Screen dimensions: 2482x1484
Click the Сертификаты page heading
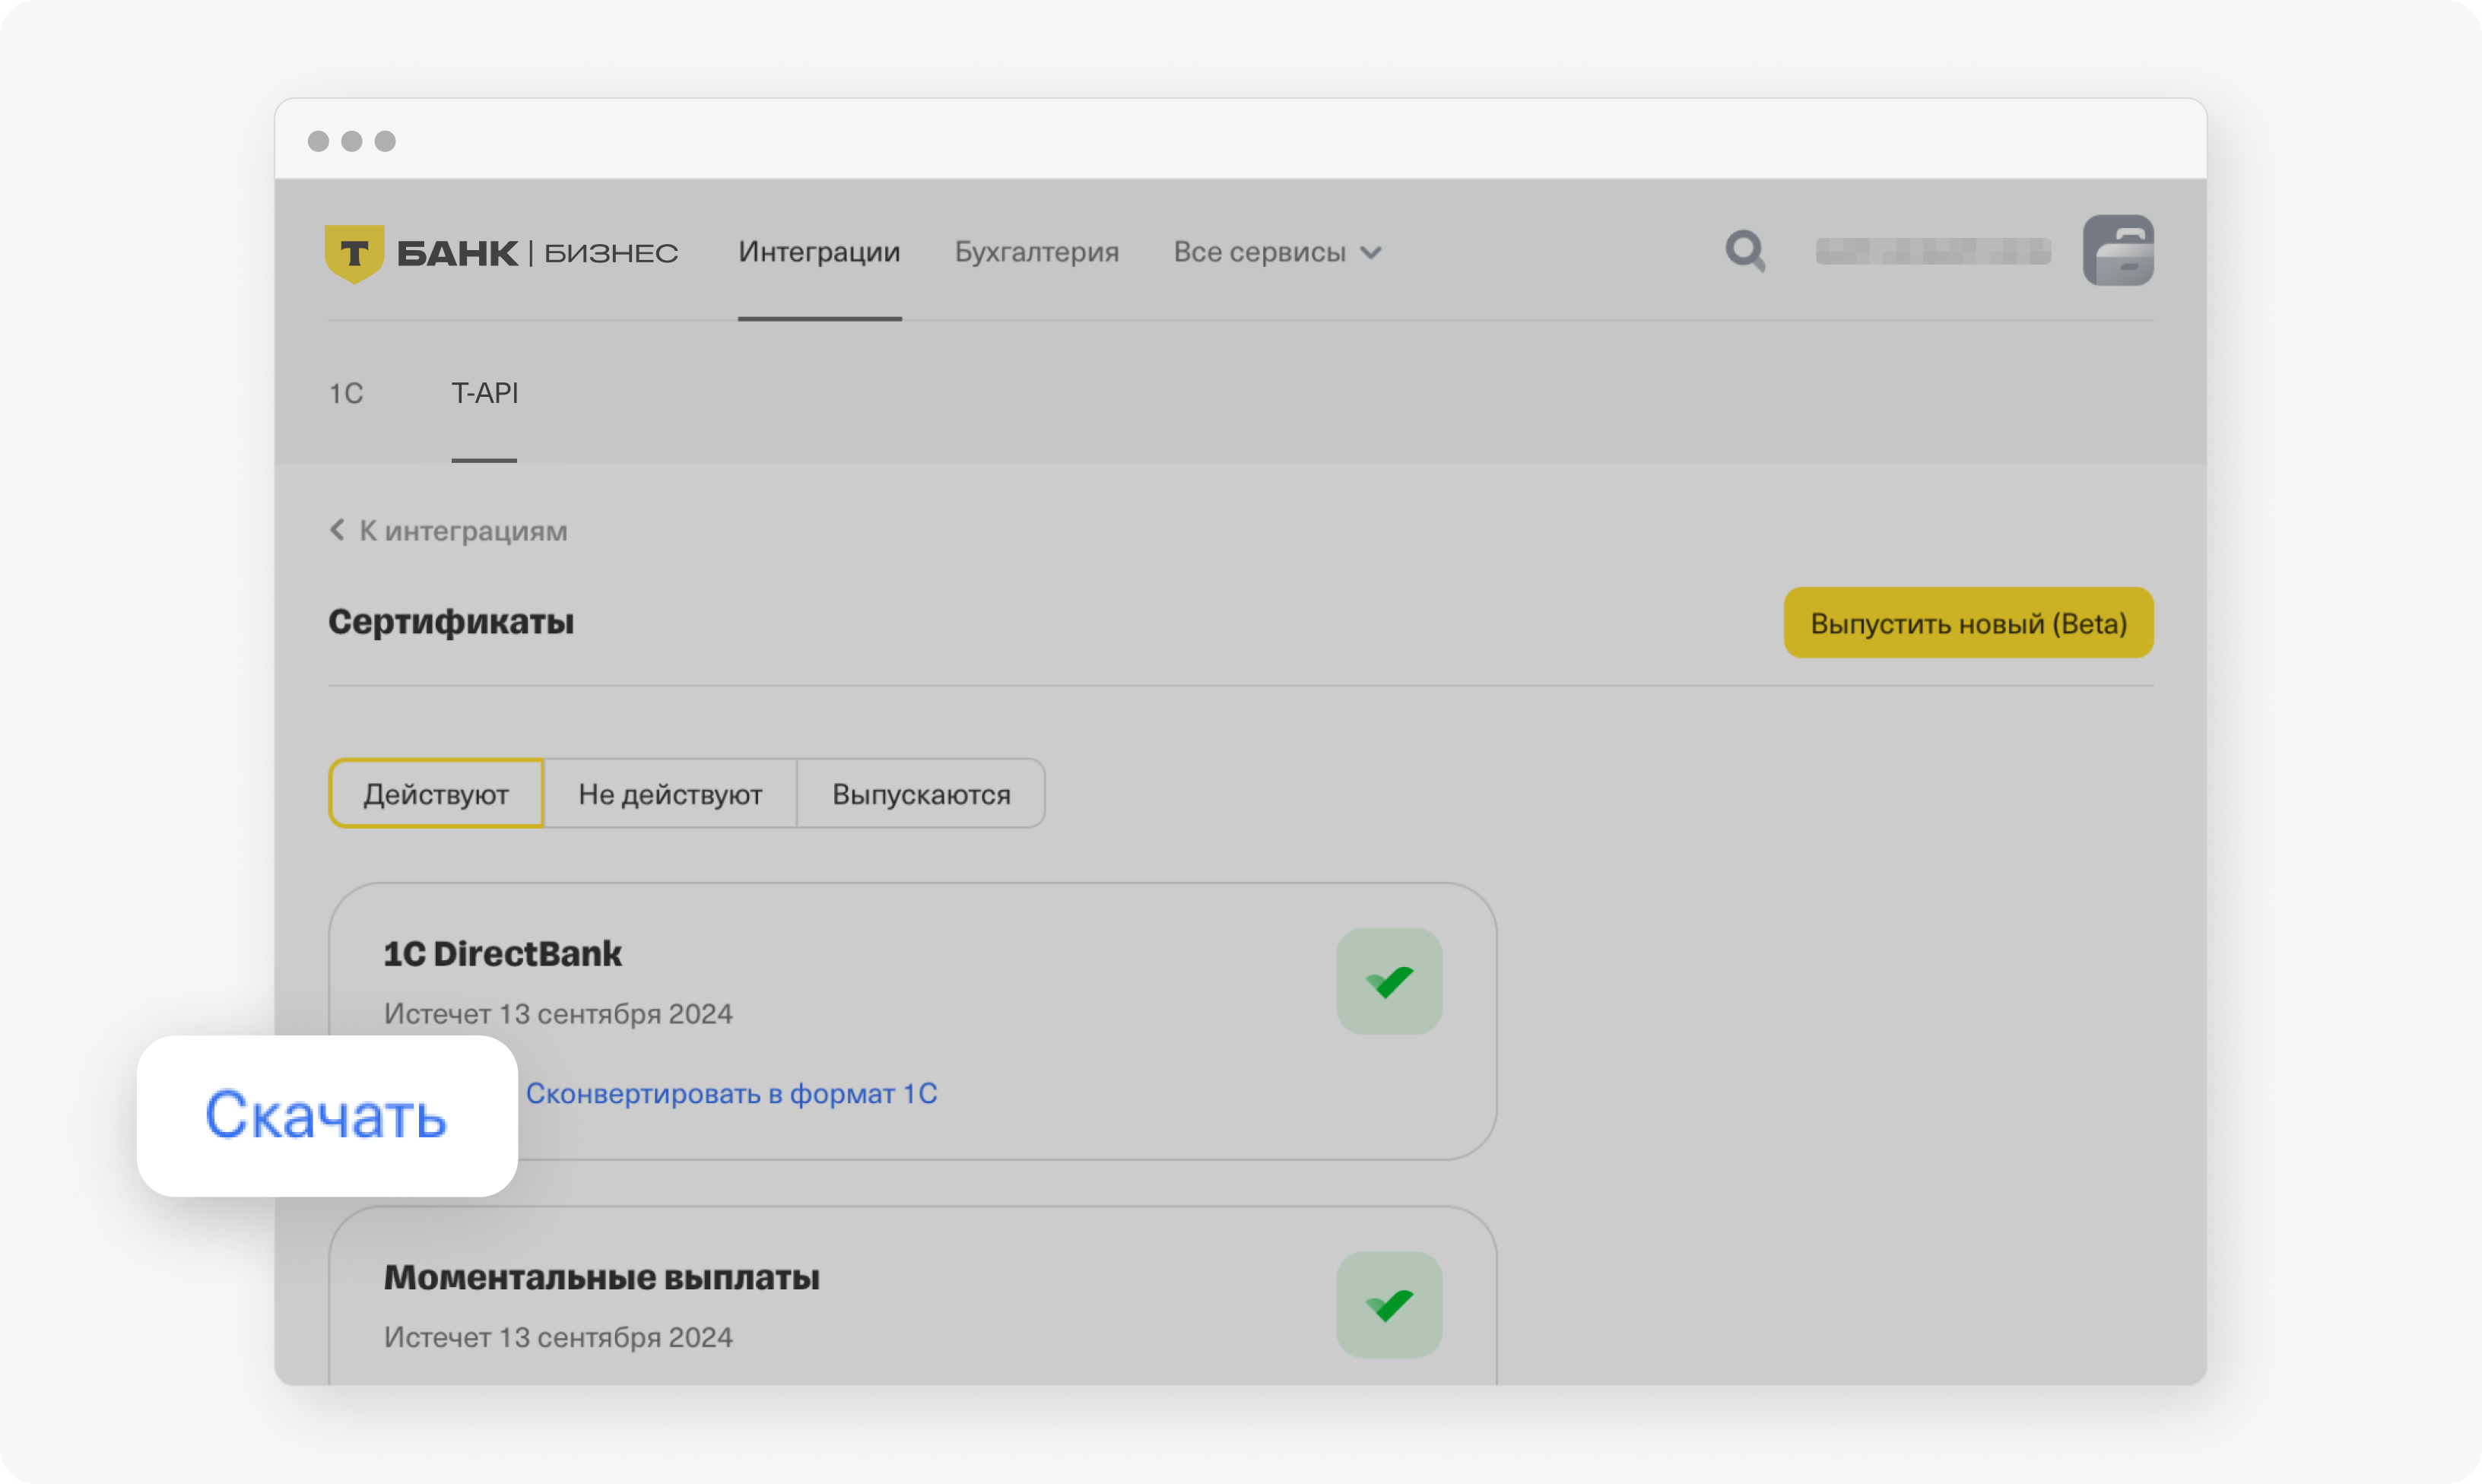[x=451, y=622]
